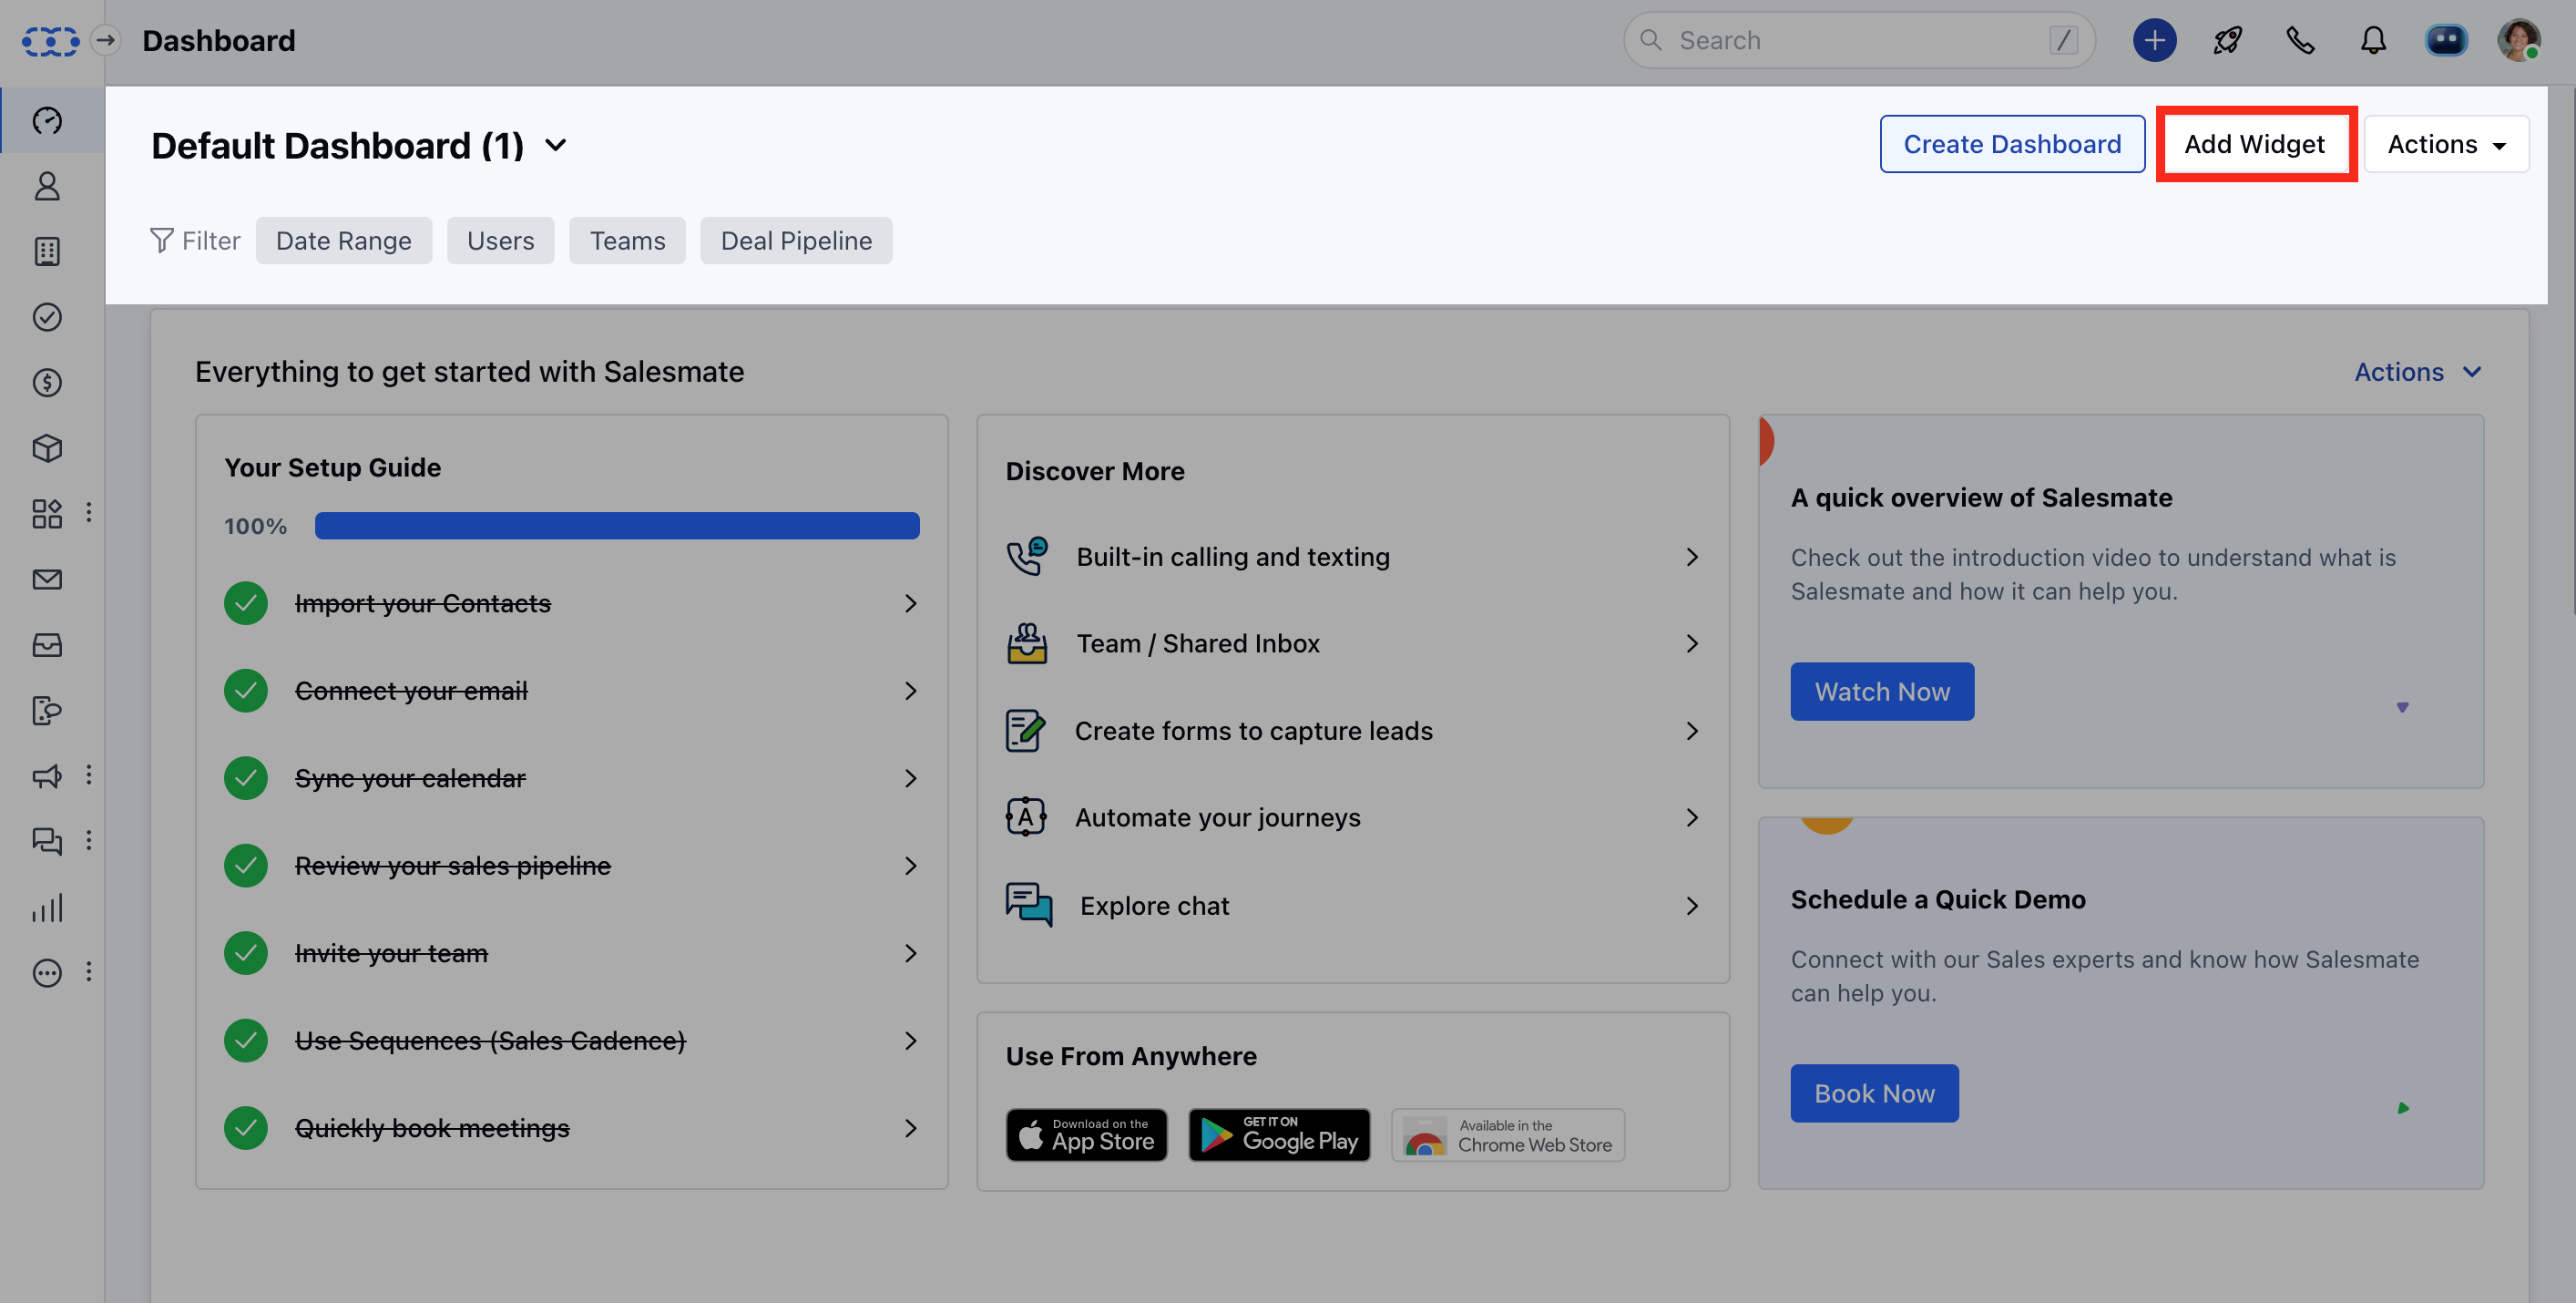Viewport: 2576px width, 1303px height.
Task: Click the kebab menu beside the megaphone icon
Action: click(89, 775)
